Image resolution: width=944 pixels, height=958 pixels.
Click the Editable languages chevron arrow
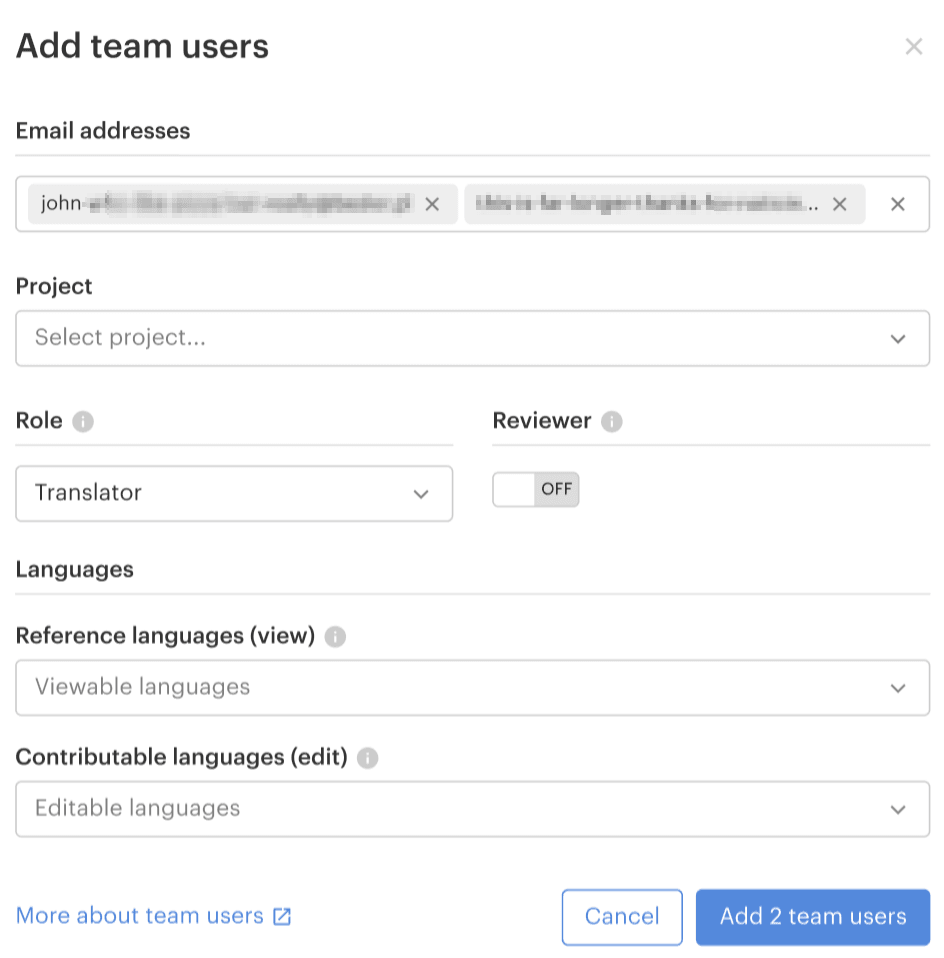tap(898, 810)
